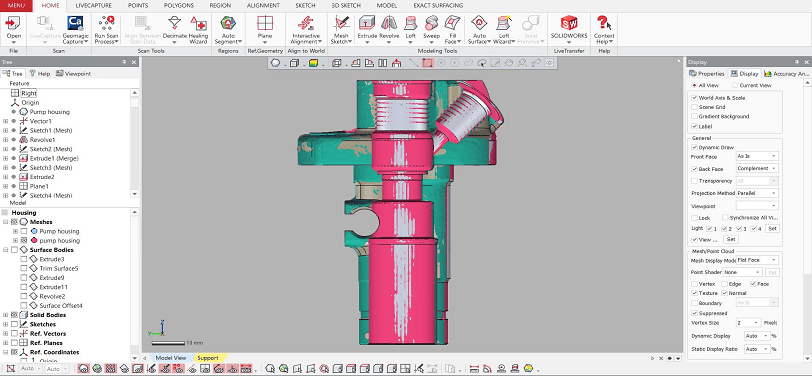
Task: Select the Current View radio button
Action: click(735, 85)
